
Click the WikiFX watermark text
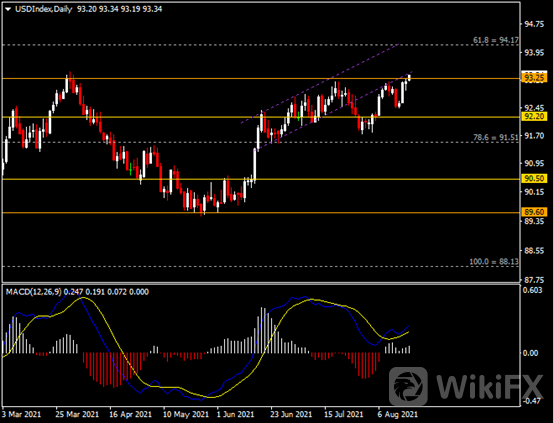point(490,387)
